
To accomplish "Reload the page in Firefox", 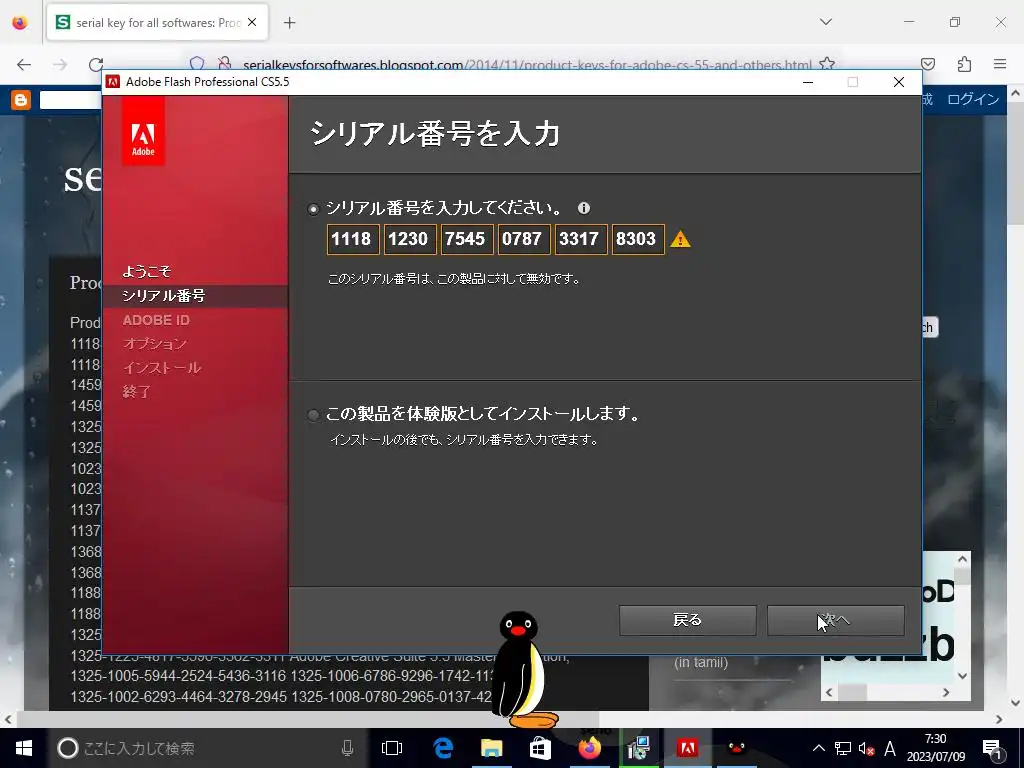I will click(x=96, y=64).
